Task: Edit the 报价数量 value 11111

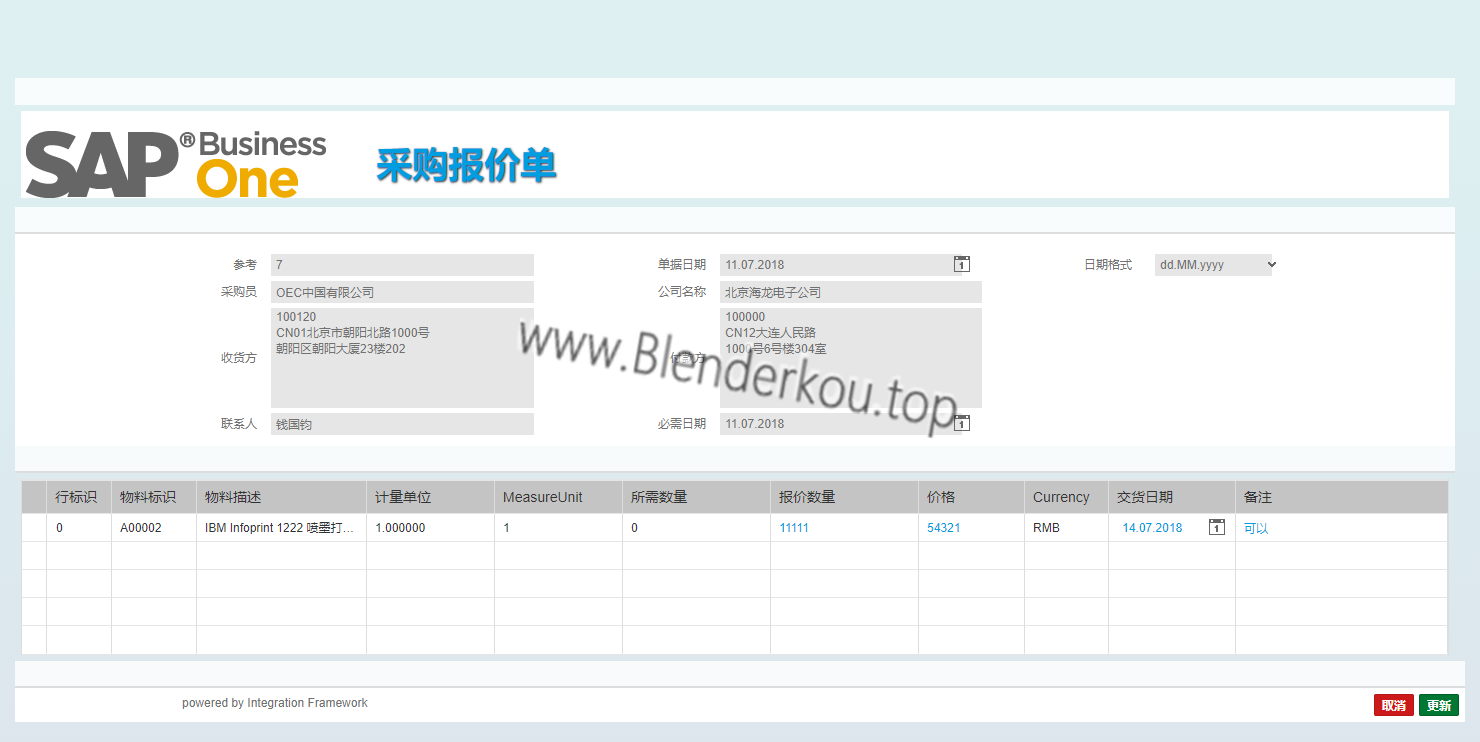Action: click(x=794, y=528)
